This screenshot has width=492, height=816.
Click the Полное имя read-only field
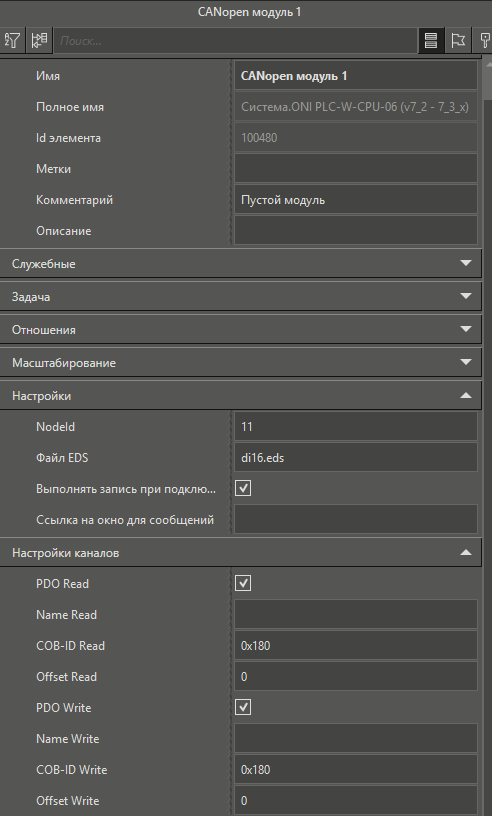(x=356, y=107)
